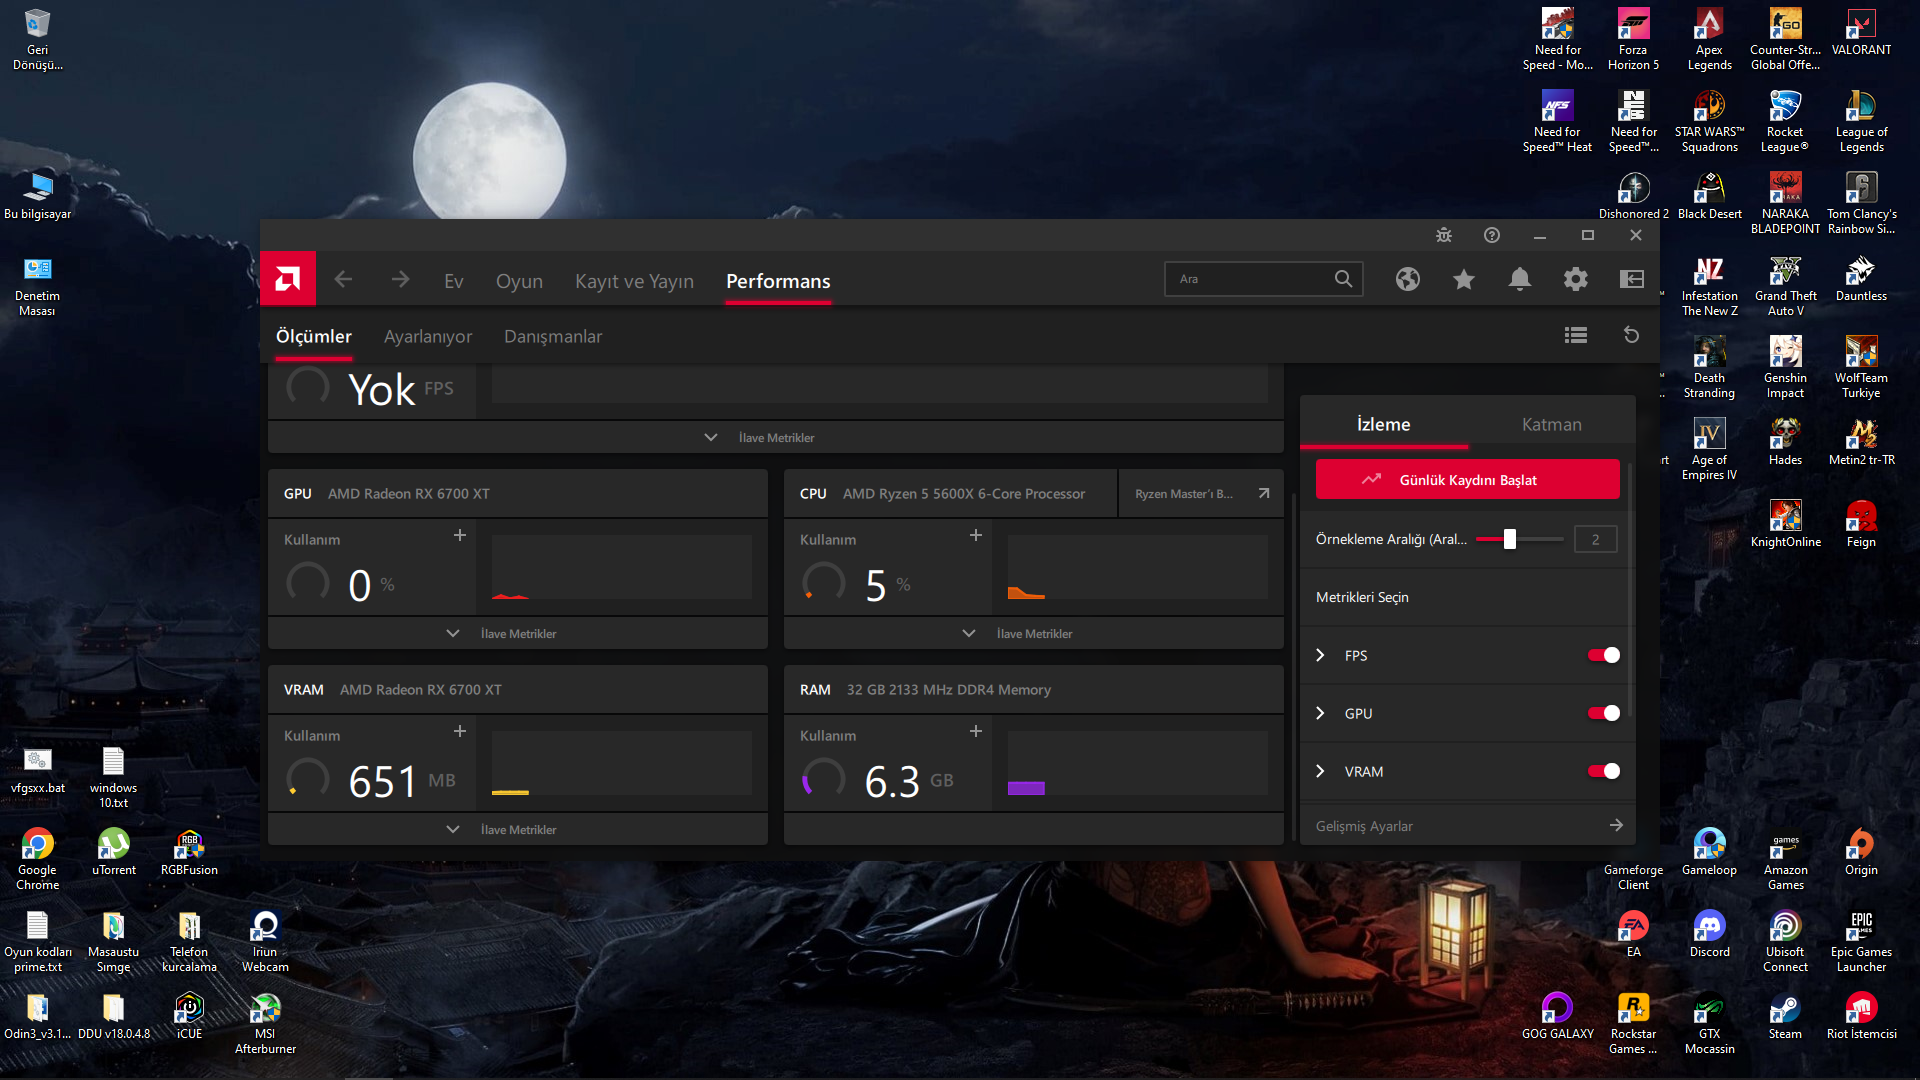The image size is (1920, 1080).
Task: Open Gelişmiş Ayarlar link
Action: pos(1467,826)
